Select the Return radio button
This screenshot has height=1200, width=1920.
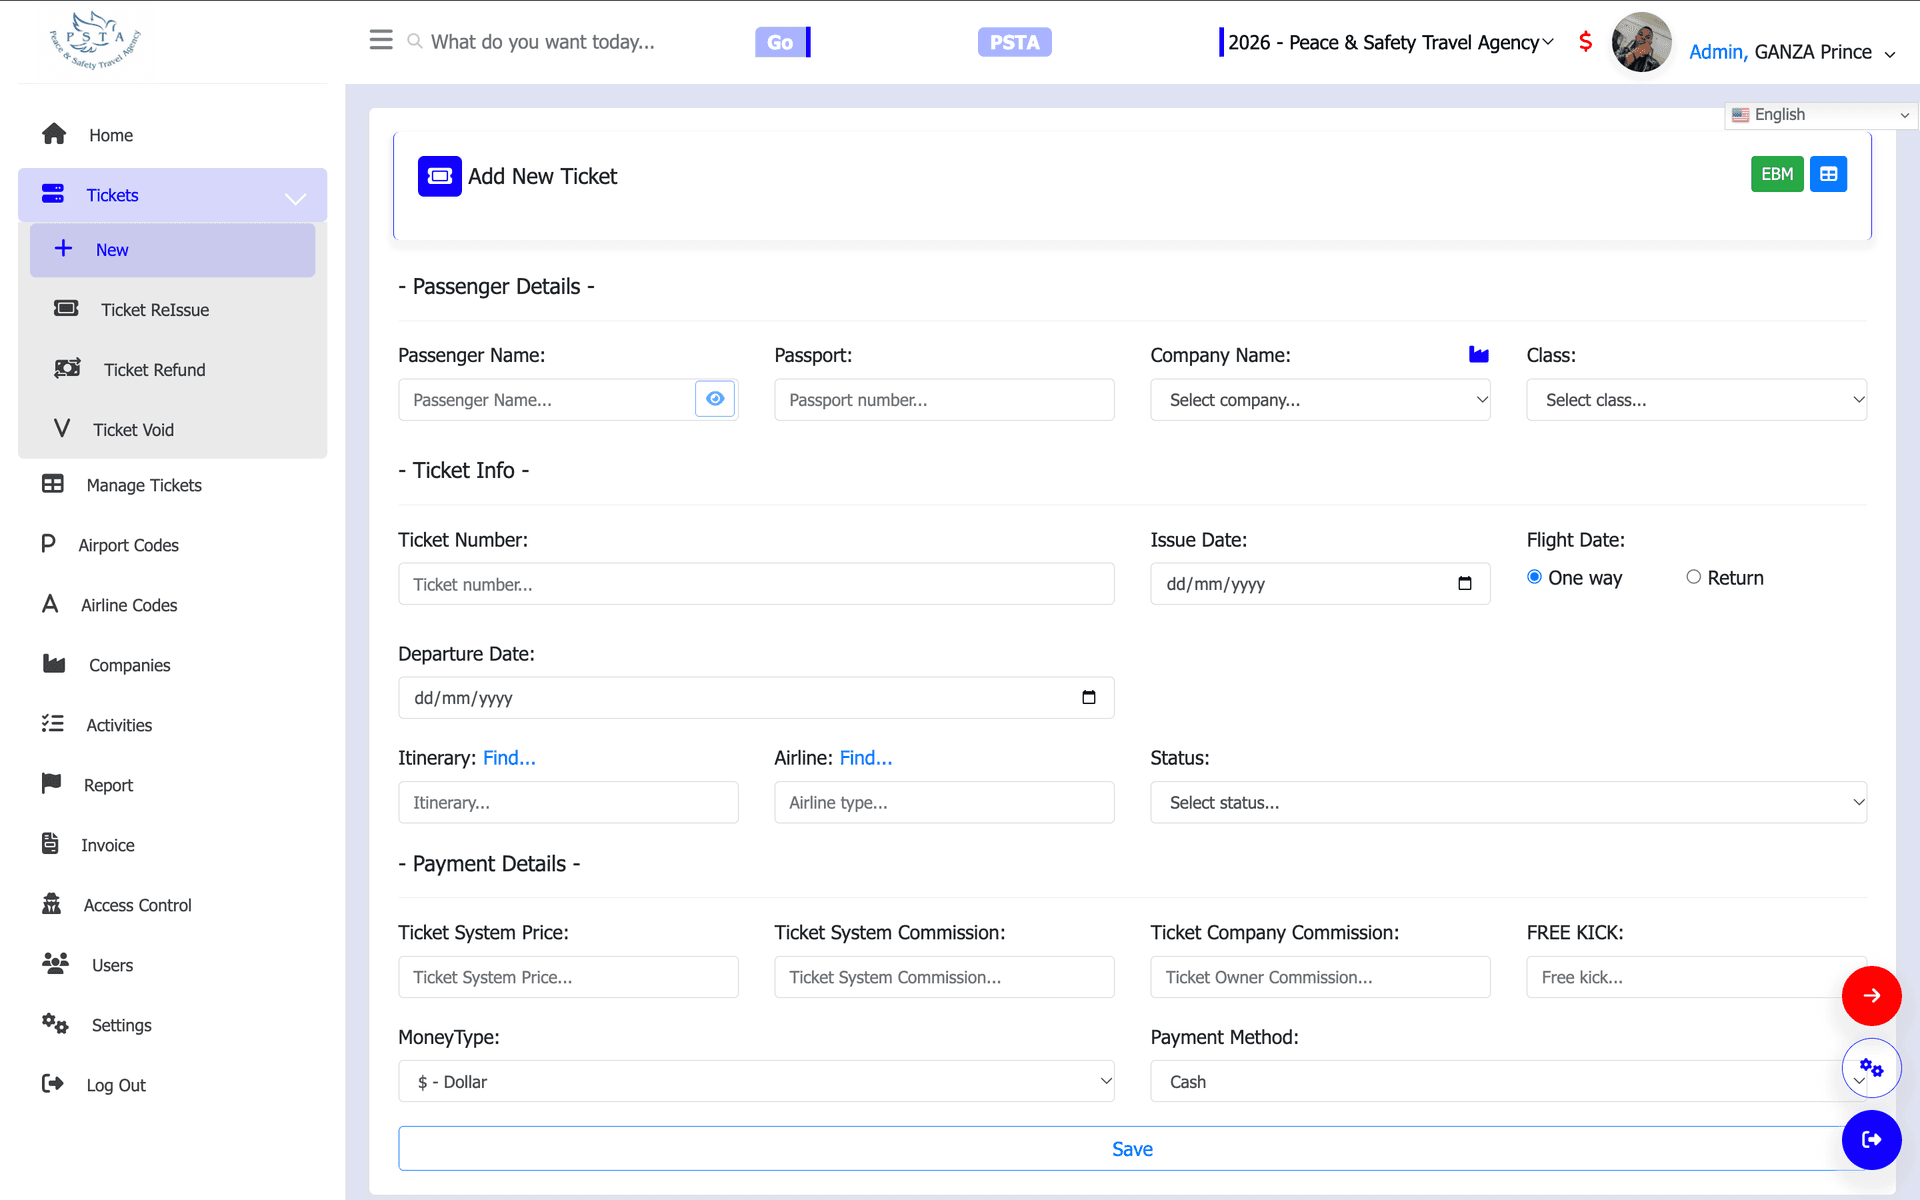pyautogui.click(x=1693, y=577)
